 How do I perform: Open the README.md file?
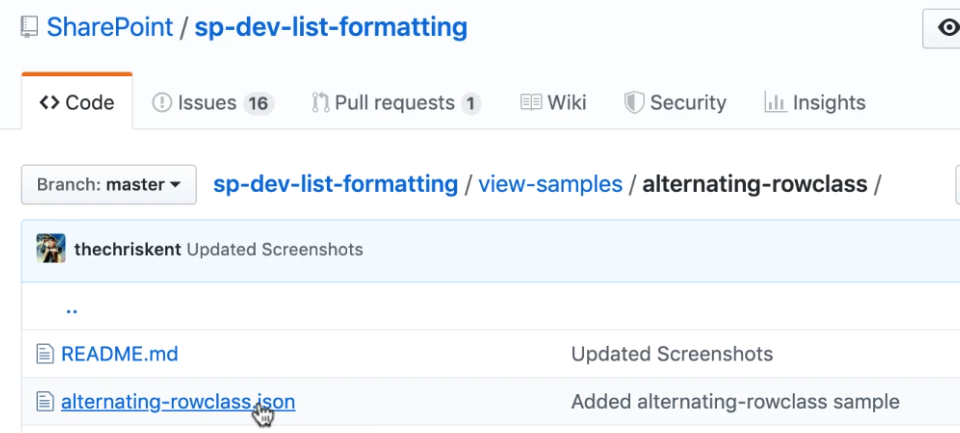click(119, 354)
